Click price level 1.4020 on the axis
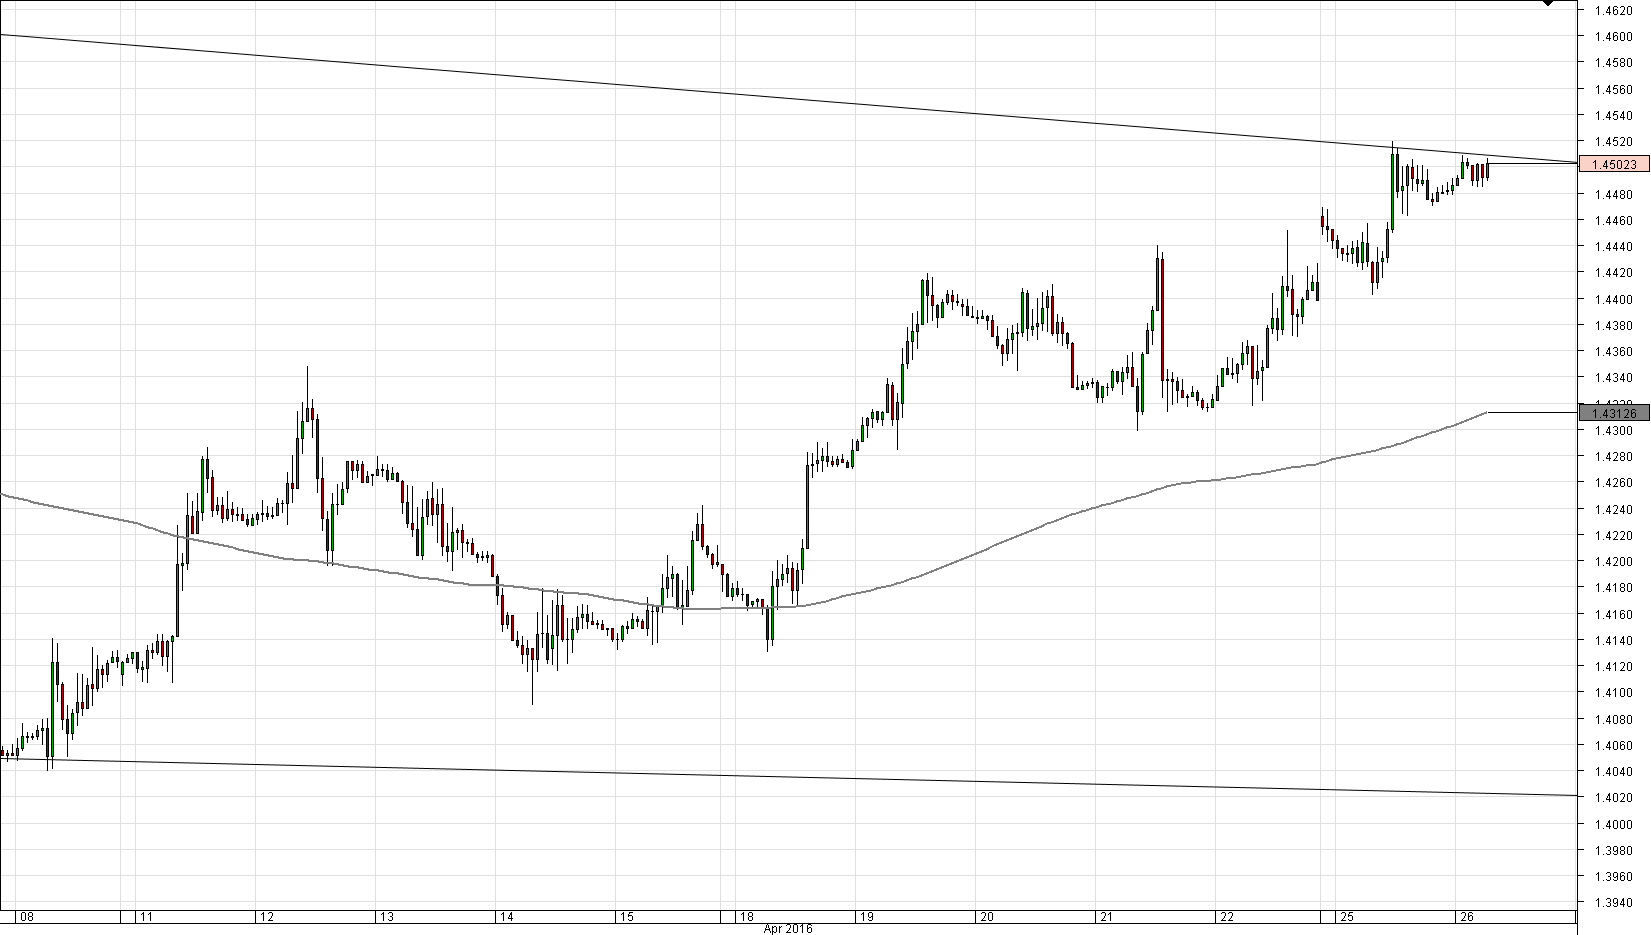 [1616, 798]
